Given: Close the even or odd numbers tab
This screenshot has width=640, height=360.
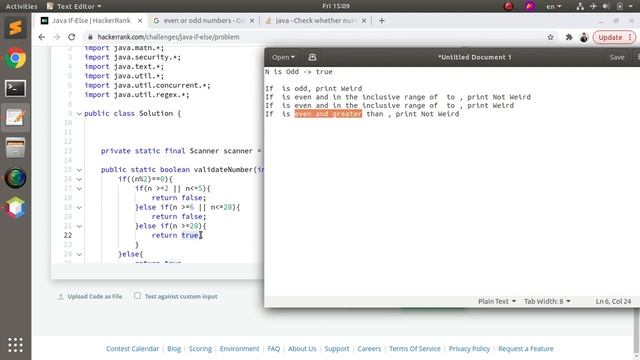Looking at the screenshot, I should [x=252, y=20].
